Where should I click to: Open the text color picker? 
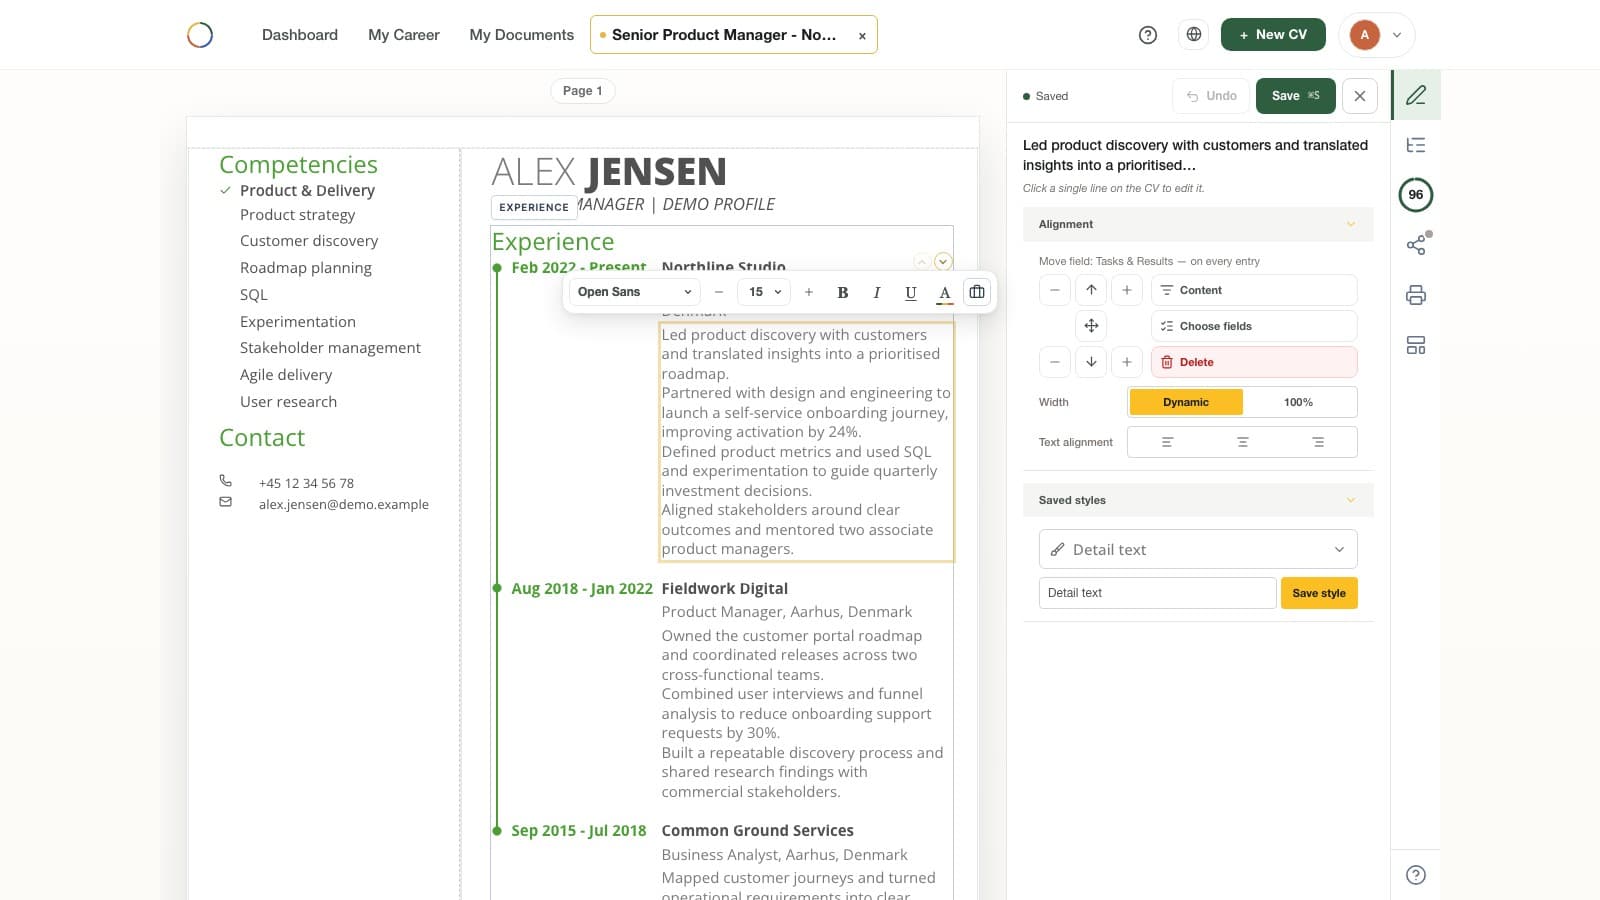pos(944,292)
